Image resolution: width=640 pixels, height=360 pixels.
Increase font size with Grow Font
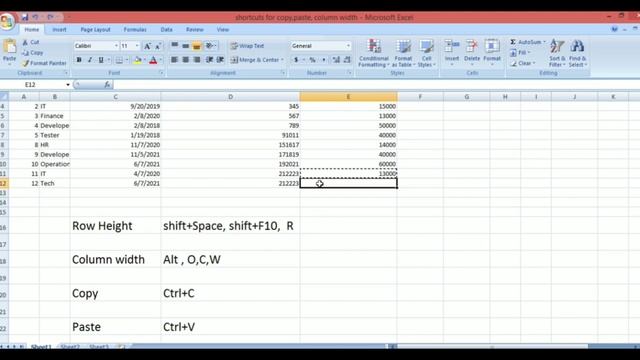point(147,46)
